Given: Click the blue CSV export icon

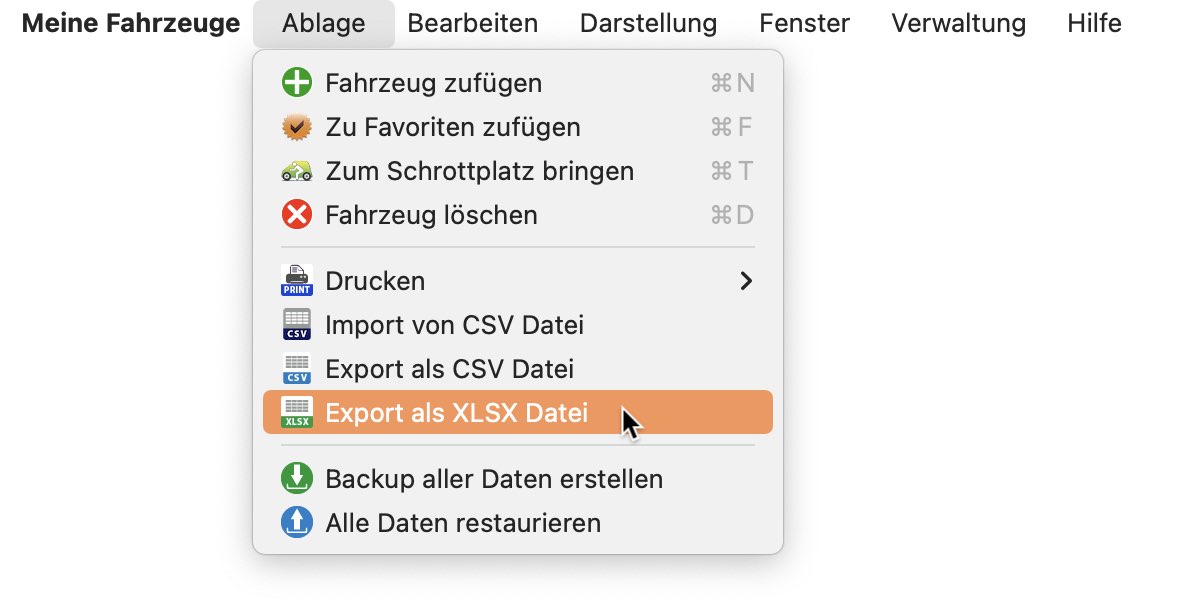Looking at the screenshot, I should (297, 369).
